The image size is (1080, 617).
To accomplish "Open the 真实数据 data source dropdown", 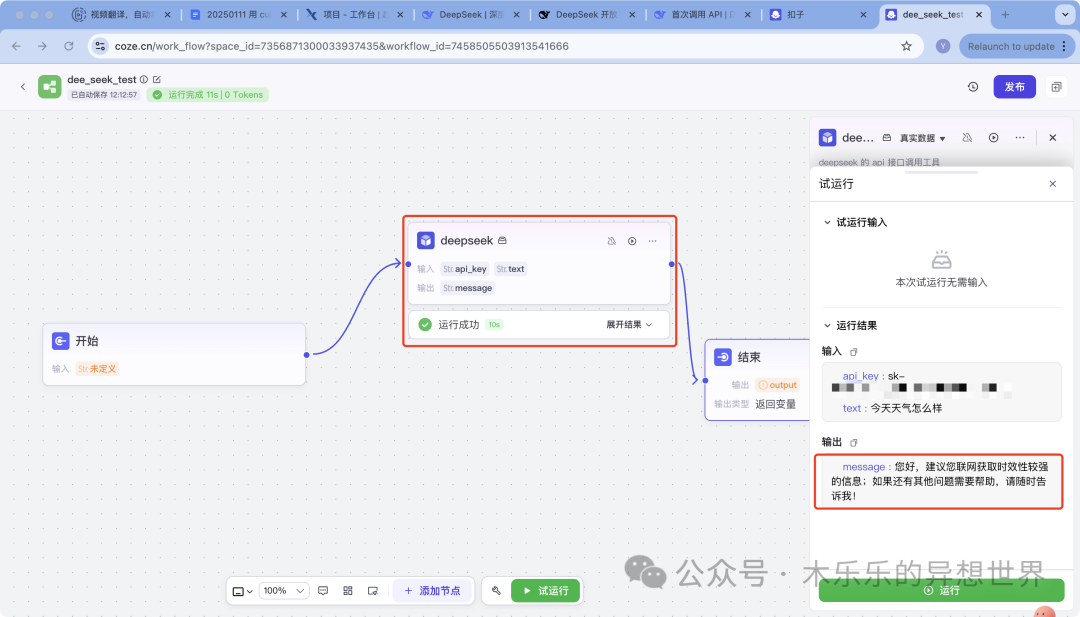I will pos(922,138).
